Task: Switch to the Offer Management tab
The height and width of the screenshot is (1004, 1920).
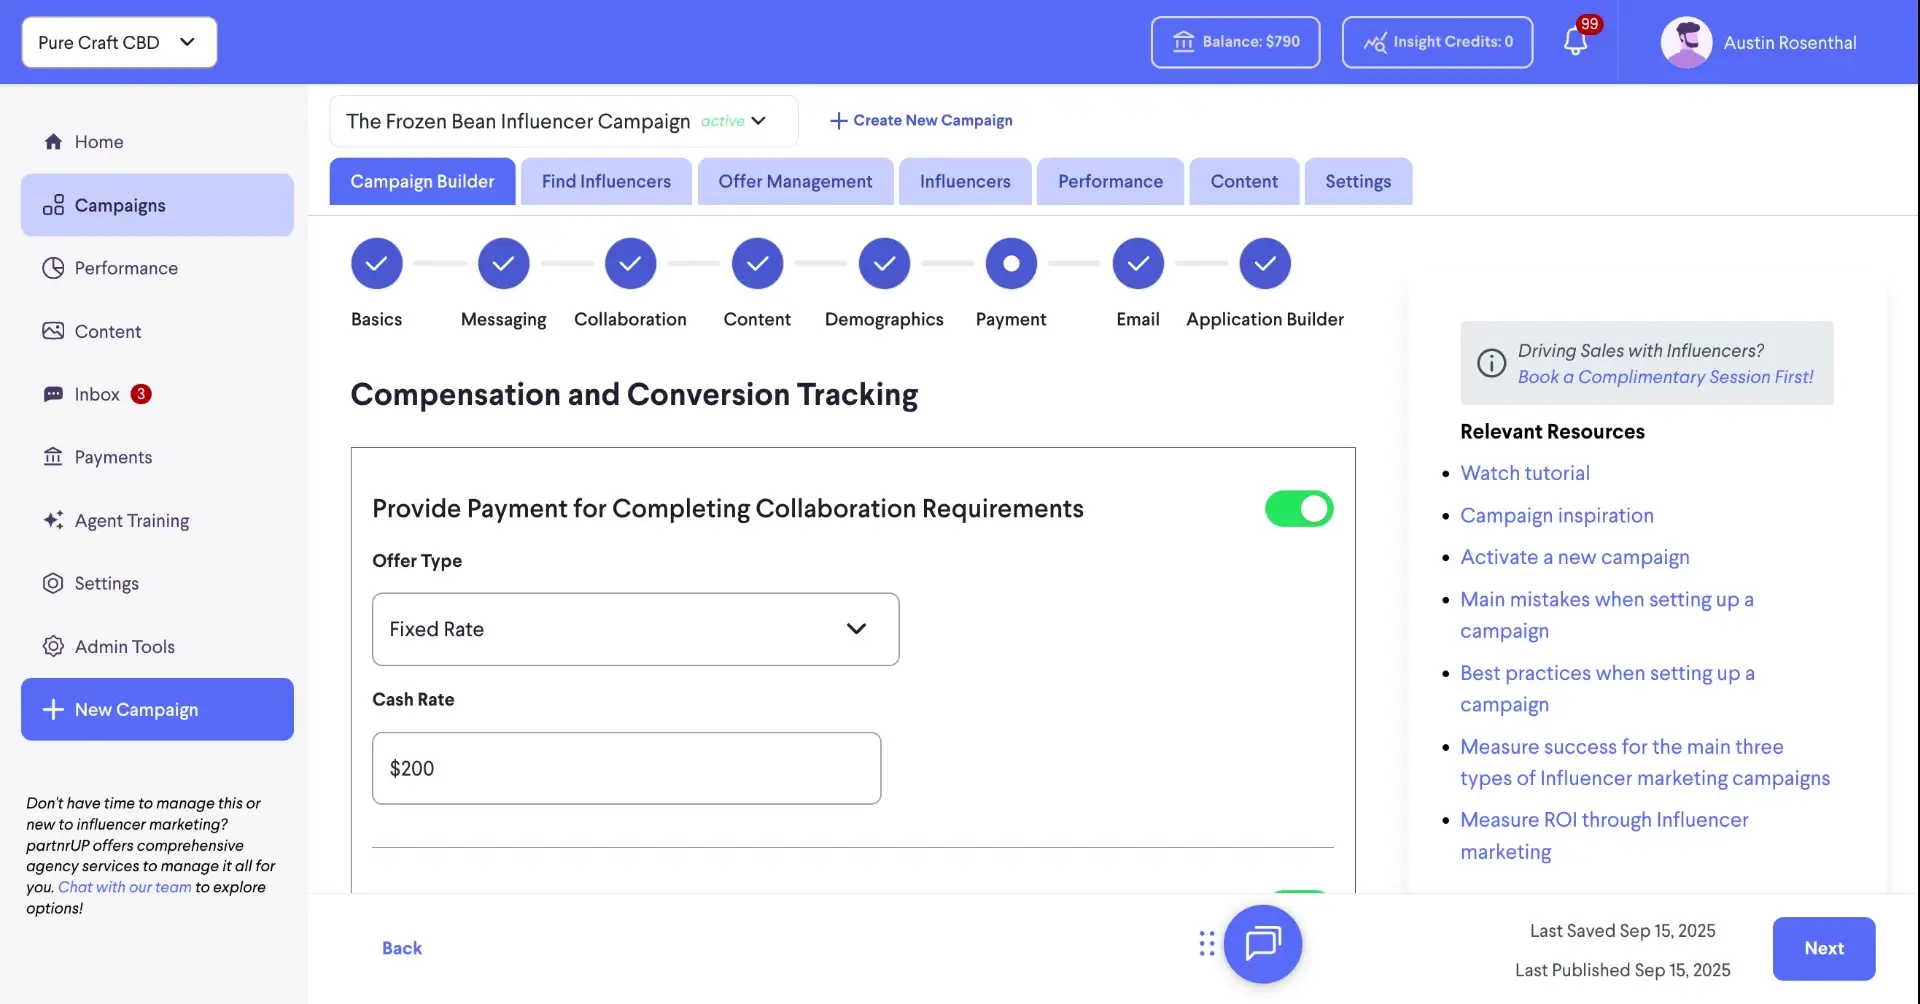Action: click(x=794, y=181)
